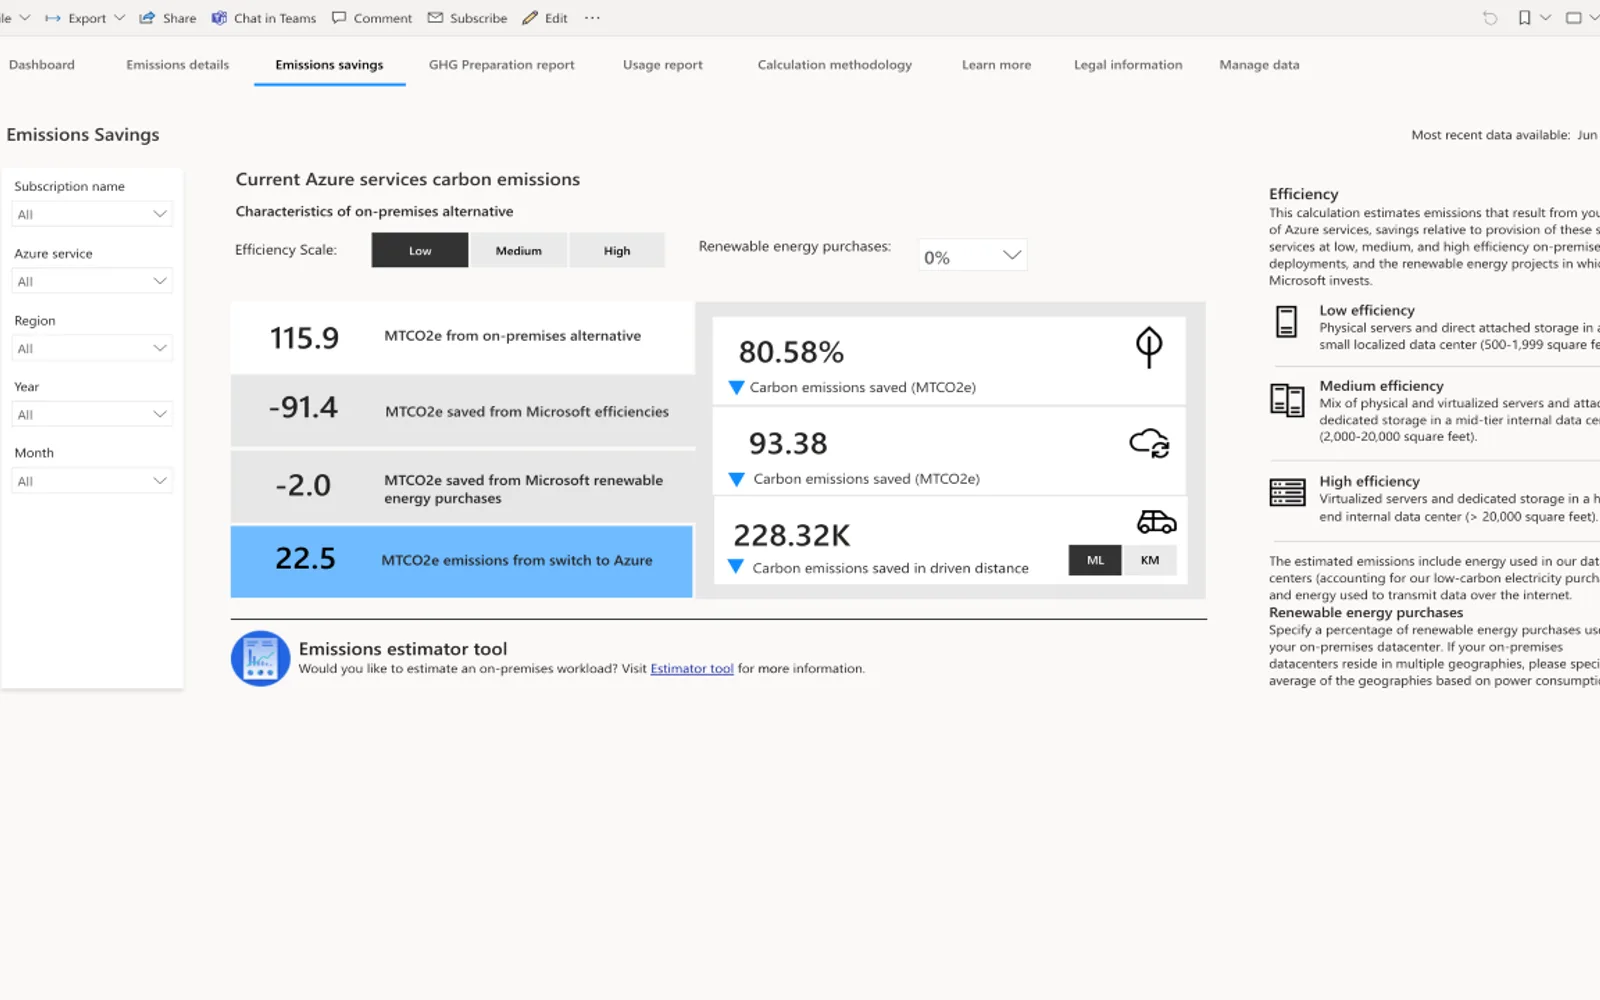Click the car icon above ML/KM
The height and width of the screenshot is (1000, 1600).
tap(1156, 522)
